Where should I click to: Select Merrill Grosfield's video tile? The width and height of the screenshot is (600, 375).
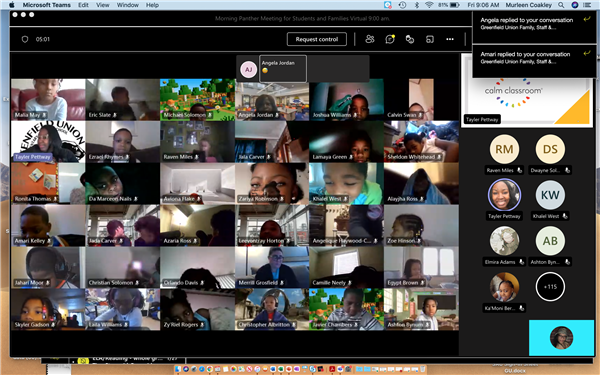272,267
